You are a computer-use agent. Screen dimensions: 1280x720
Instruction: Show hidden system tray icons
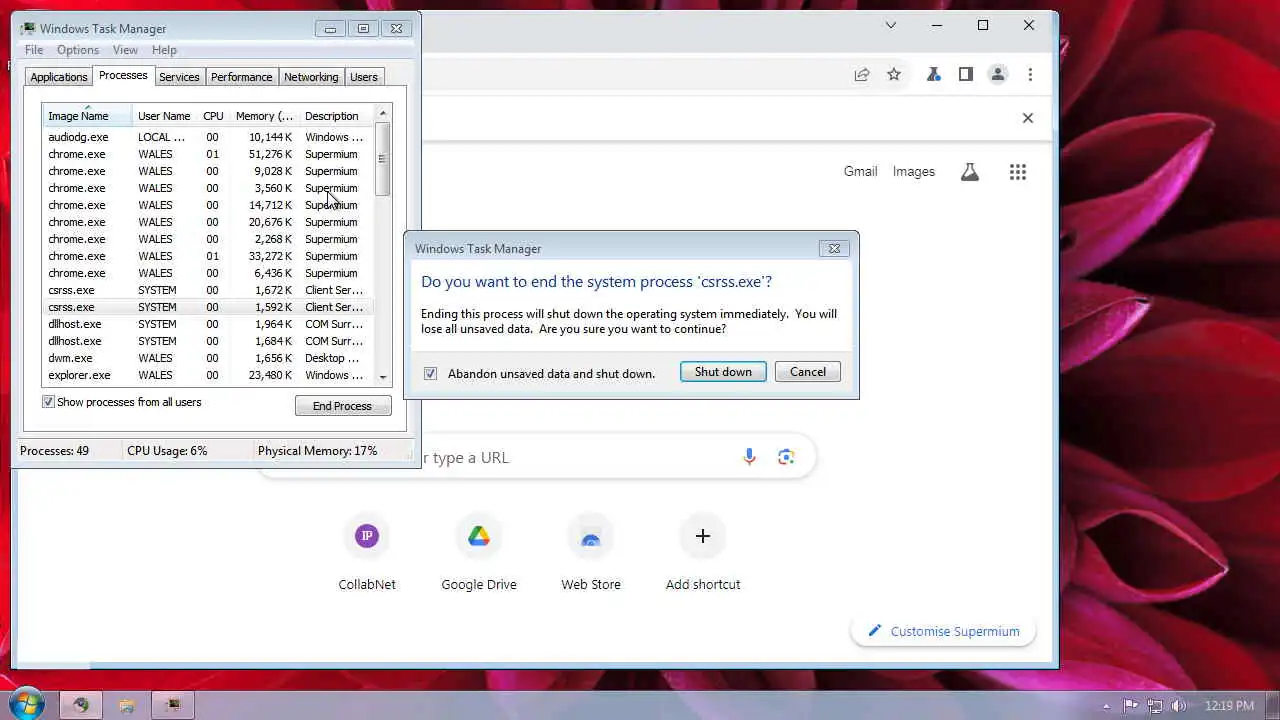click(x=1107, y=705)
